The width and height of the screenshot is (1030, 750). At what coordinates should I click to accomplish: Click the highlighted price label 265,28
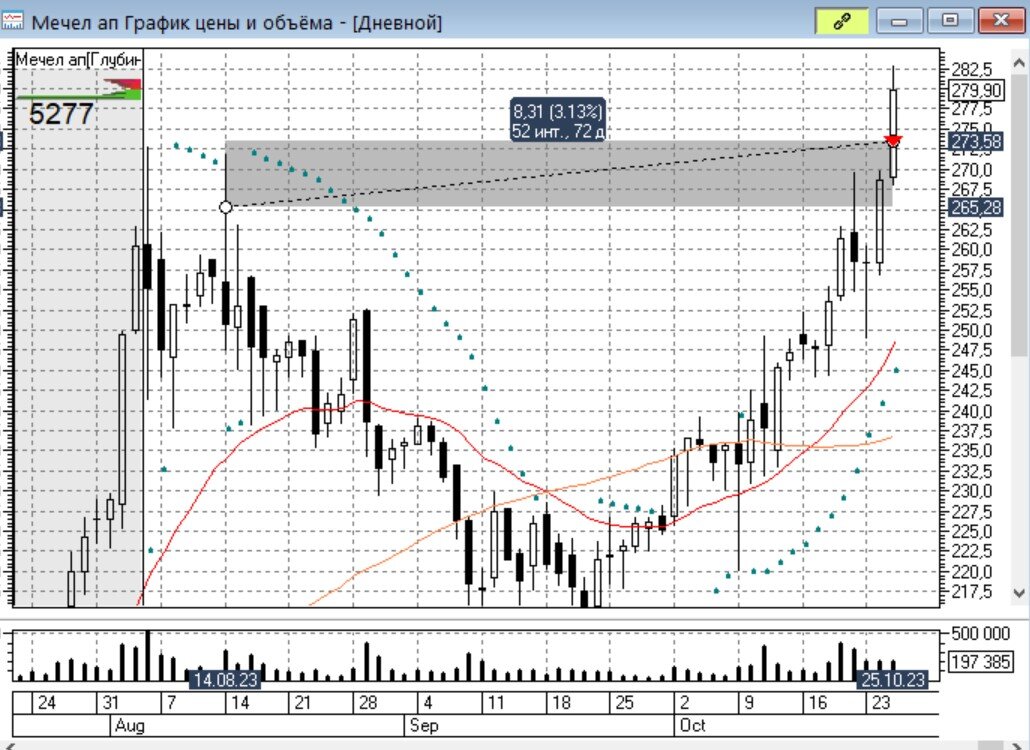(977, 208)
